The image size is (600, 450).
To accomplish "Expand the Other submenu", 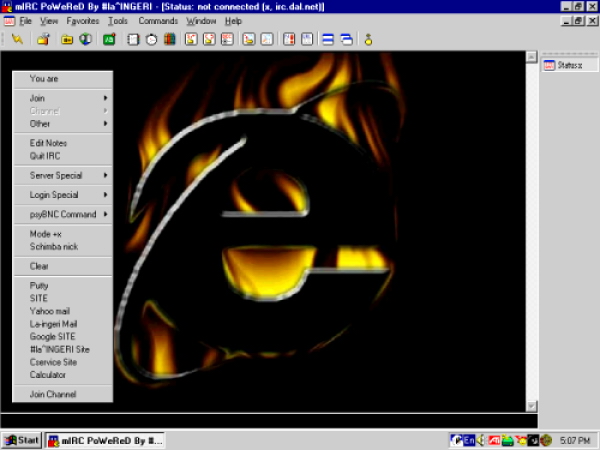I will point(63,124).
